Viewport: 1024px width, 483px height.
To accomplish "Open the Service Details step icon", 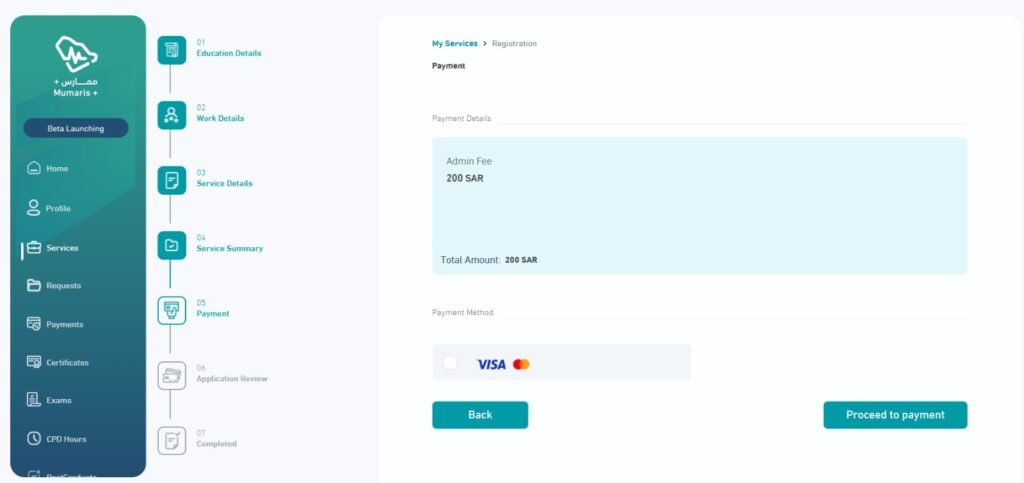I will click(x=172, y=180).
